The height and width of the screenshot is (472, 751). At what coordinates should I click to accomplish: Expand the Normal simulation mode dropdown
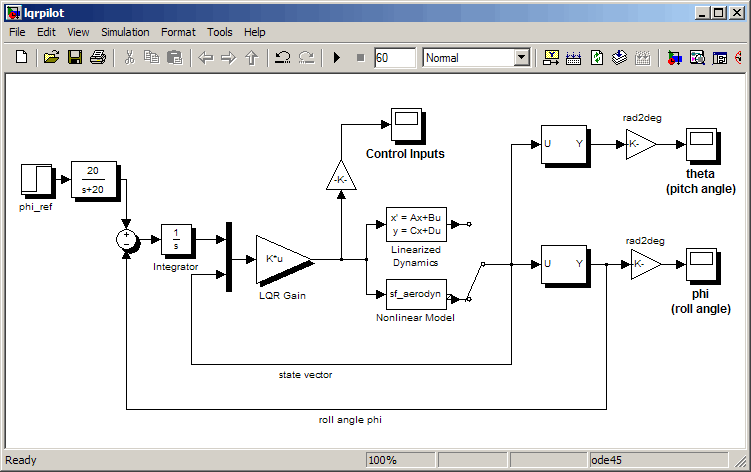click(x=521, y=58)
